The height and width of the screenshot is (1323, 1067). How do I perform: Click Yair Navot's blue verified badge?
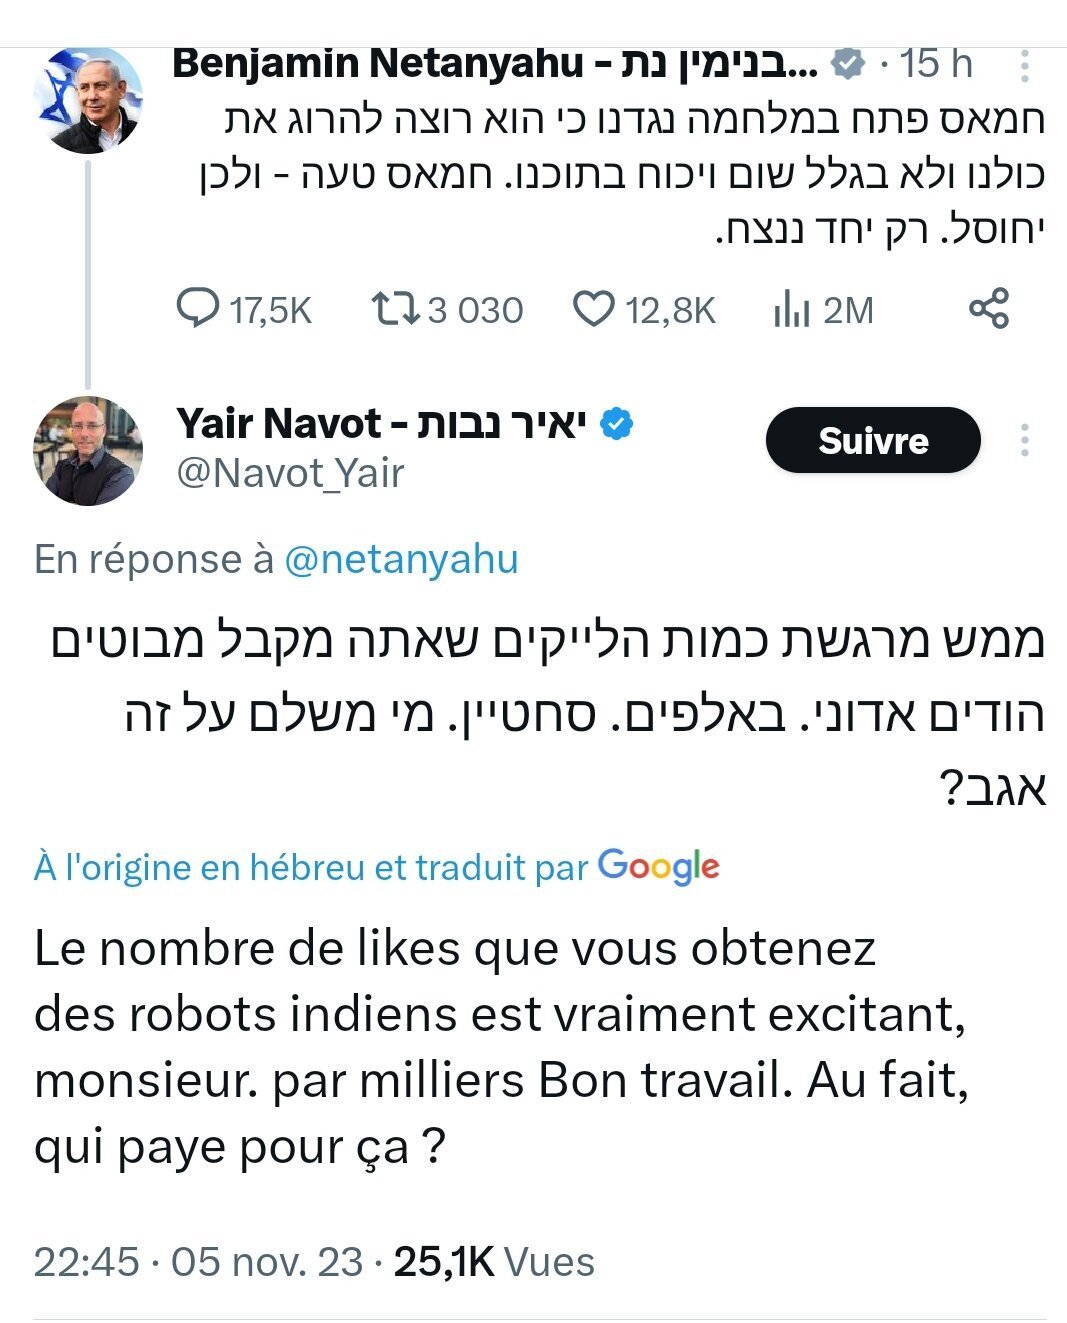(617, 424)
